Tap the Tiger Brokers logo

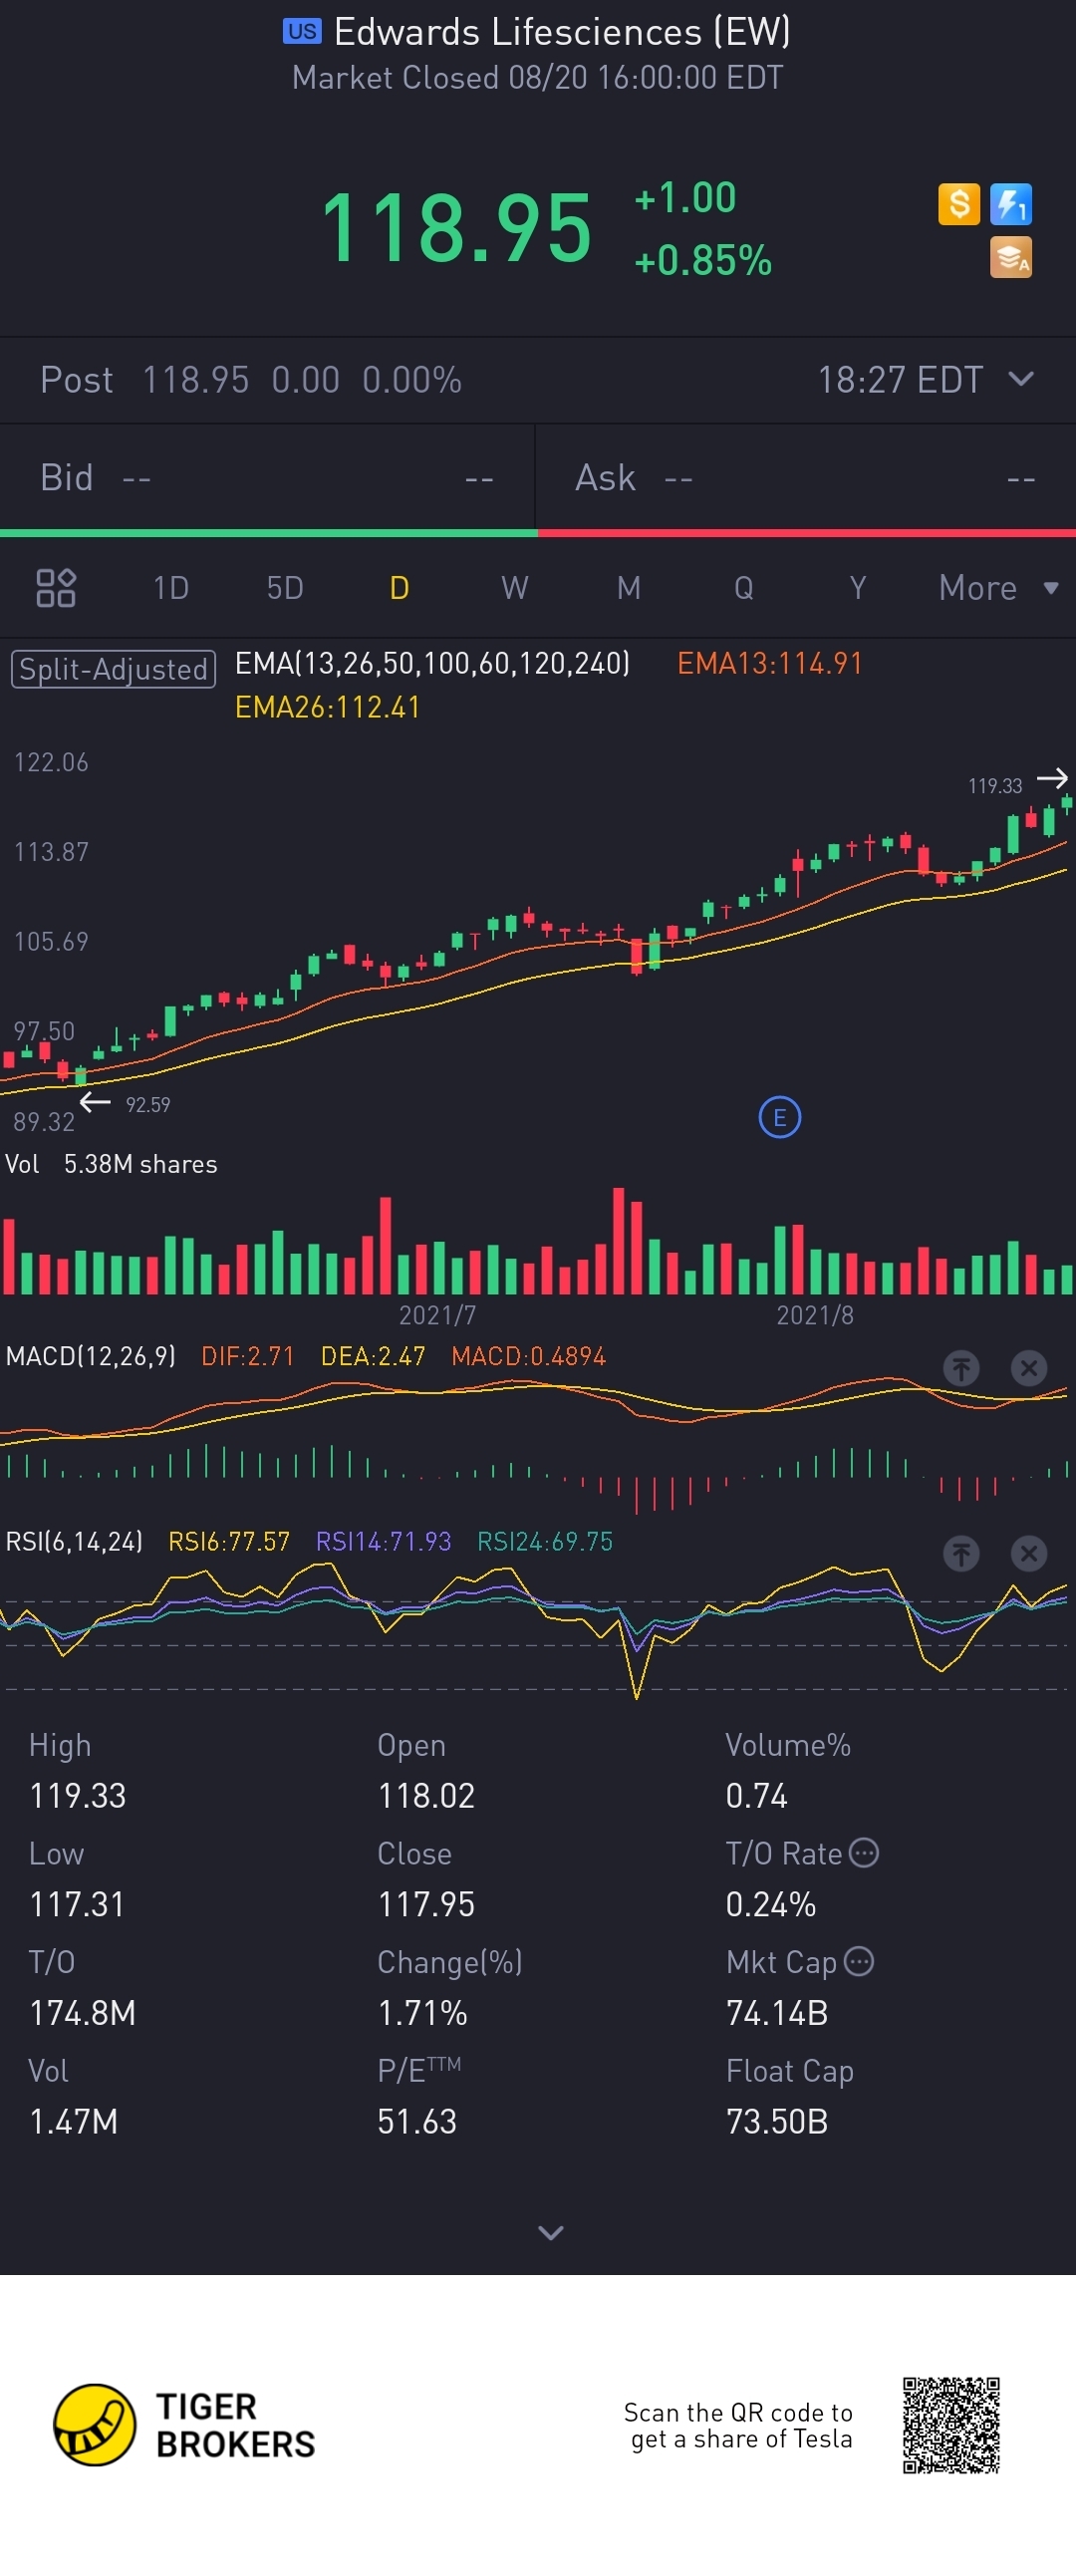click(x=184, y=2424)
